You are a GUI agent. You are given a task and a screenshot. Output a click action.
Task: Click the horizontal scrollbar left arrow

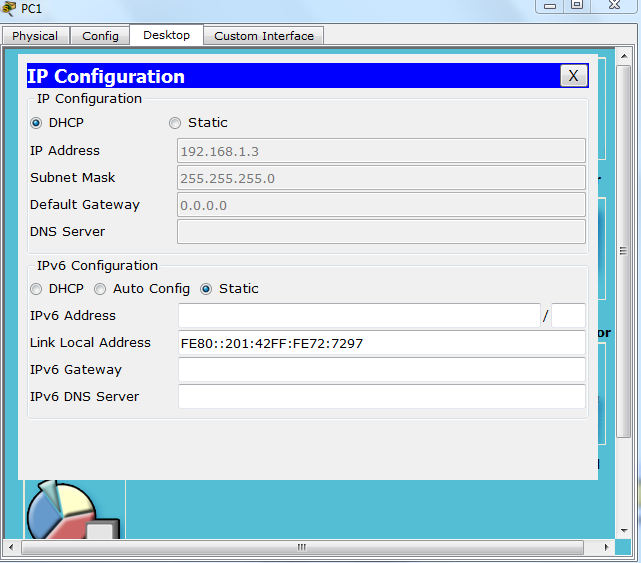[11, 547]
